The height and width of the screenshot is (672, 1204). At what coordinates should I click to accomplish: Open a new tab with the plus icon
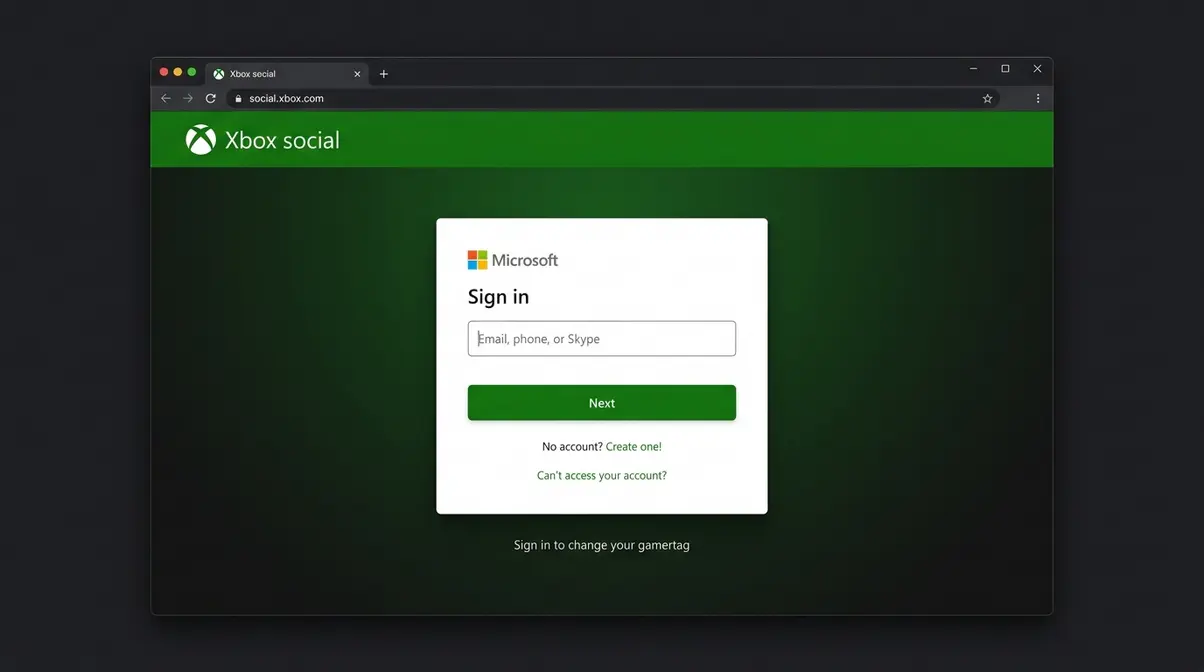(x=383, y=74)
